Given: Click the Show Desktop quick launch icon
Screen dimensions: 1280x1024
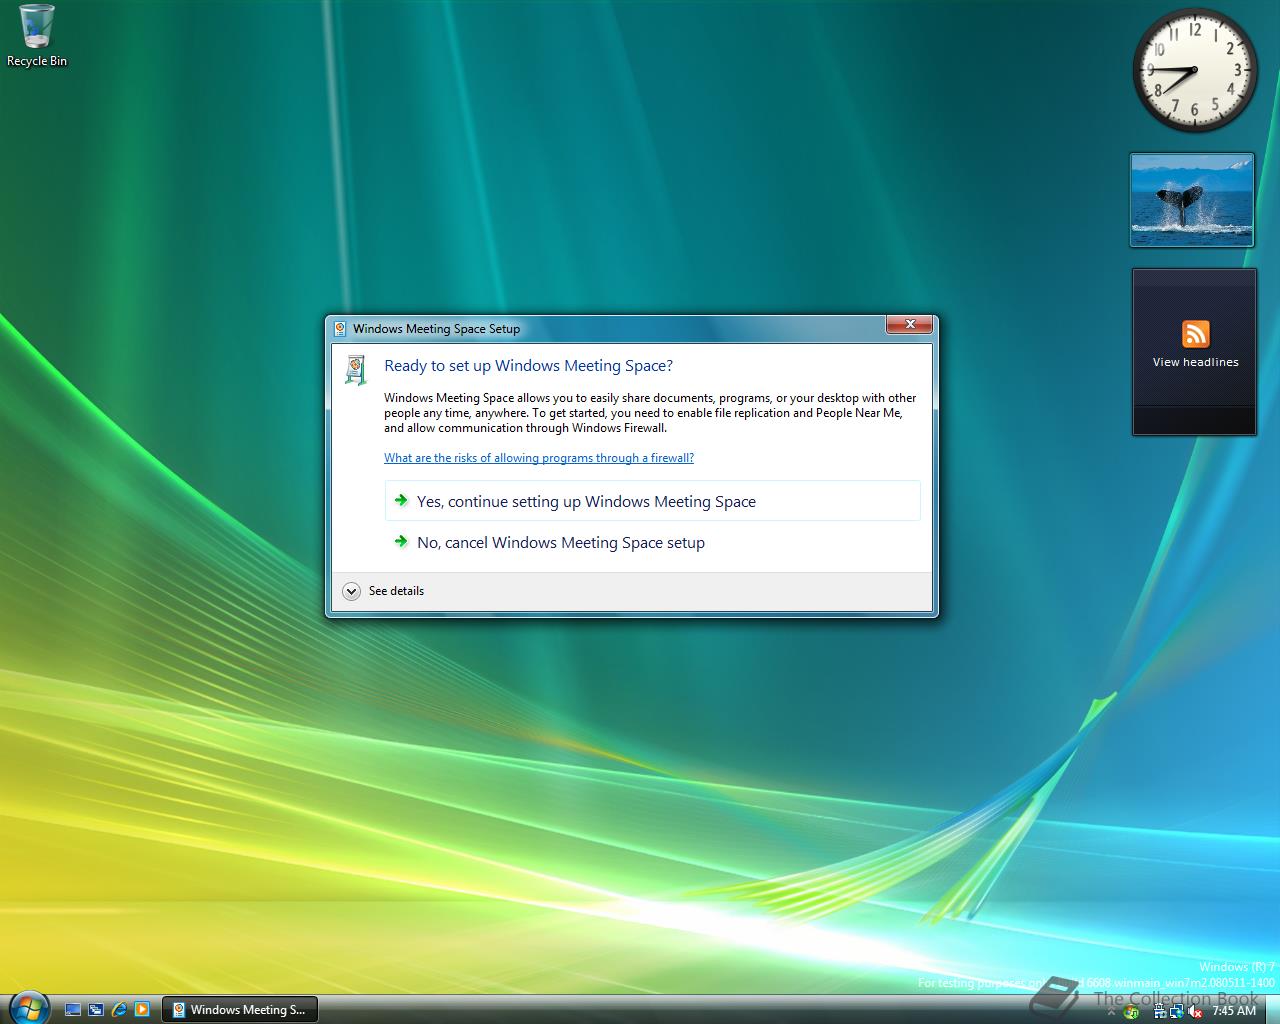Looking at the screenshot, I should (x=73, y=1010).
